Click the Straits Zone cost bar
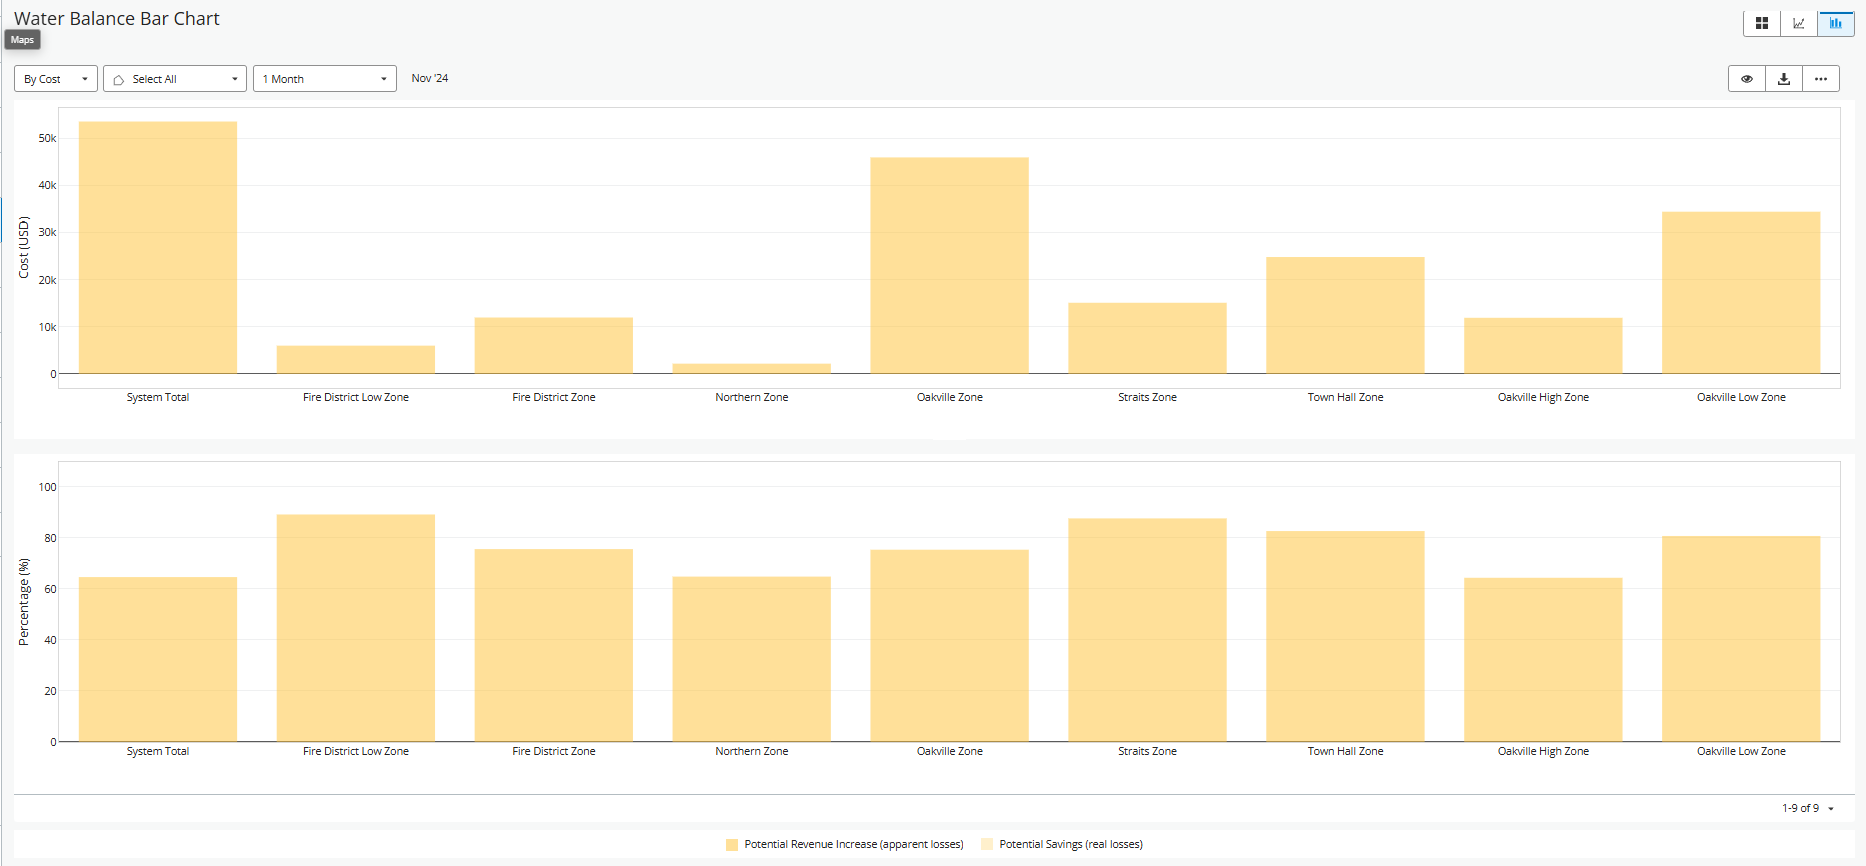This screenshot has height=866, width=1866. pos(1148,338)
